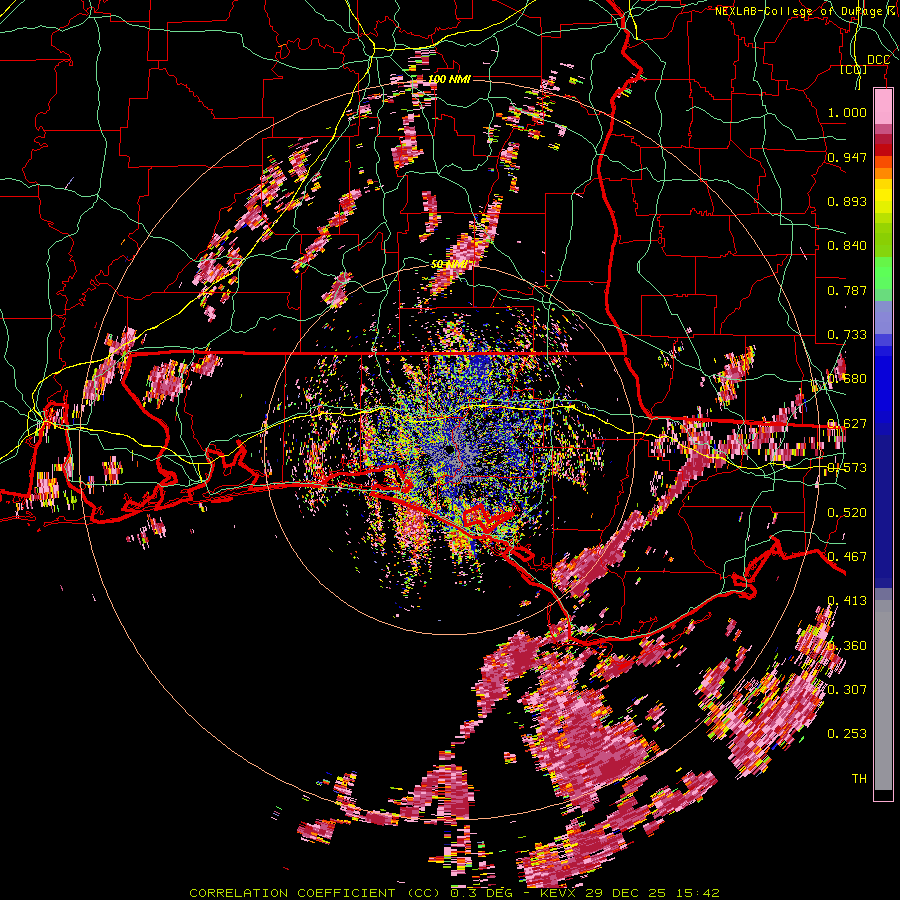Select the 0.360 scale value
This screenshot has width=900, height=900.
[847, 646]
